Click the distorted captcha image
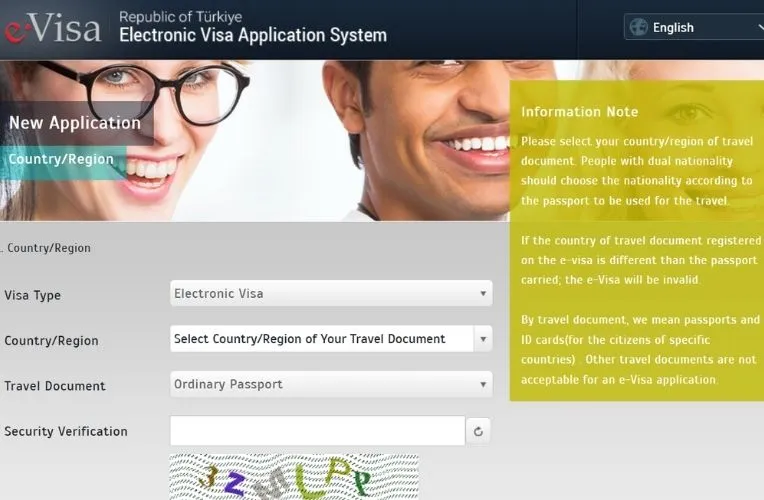Viewport: 764px width, 500px height. click(x=293, y=477)
